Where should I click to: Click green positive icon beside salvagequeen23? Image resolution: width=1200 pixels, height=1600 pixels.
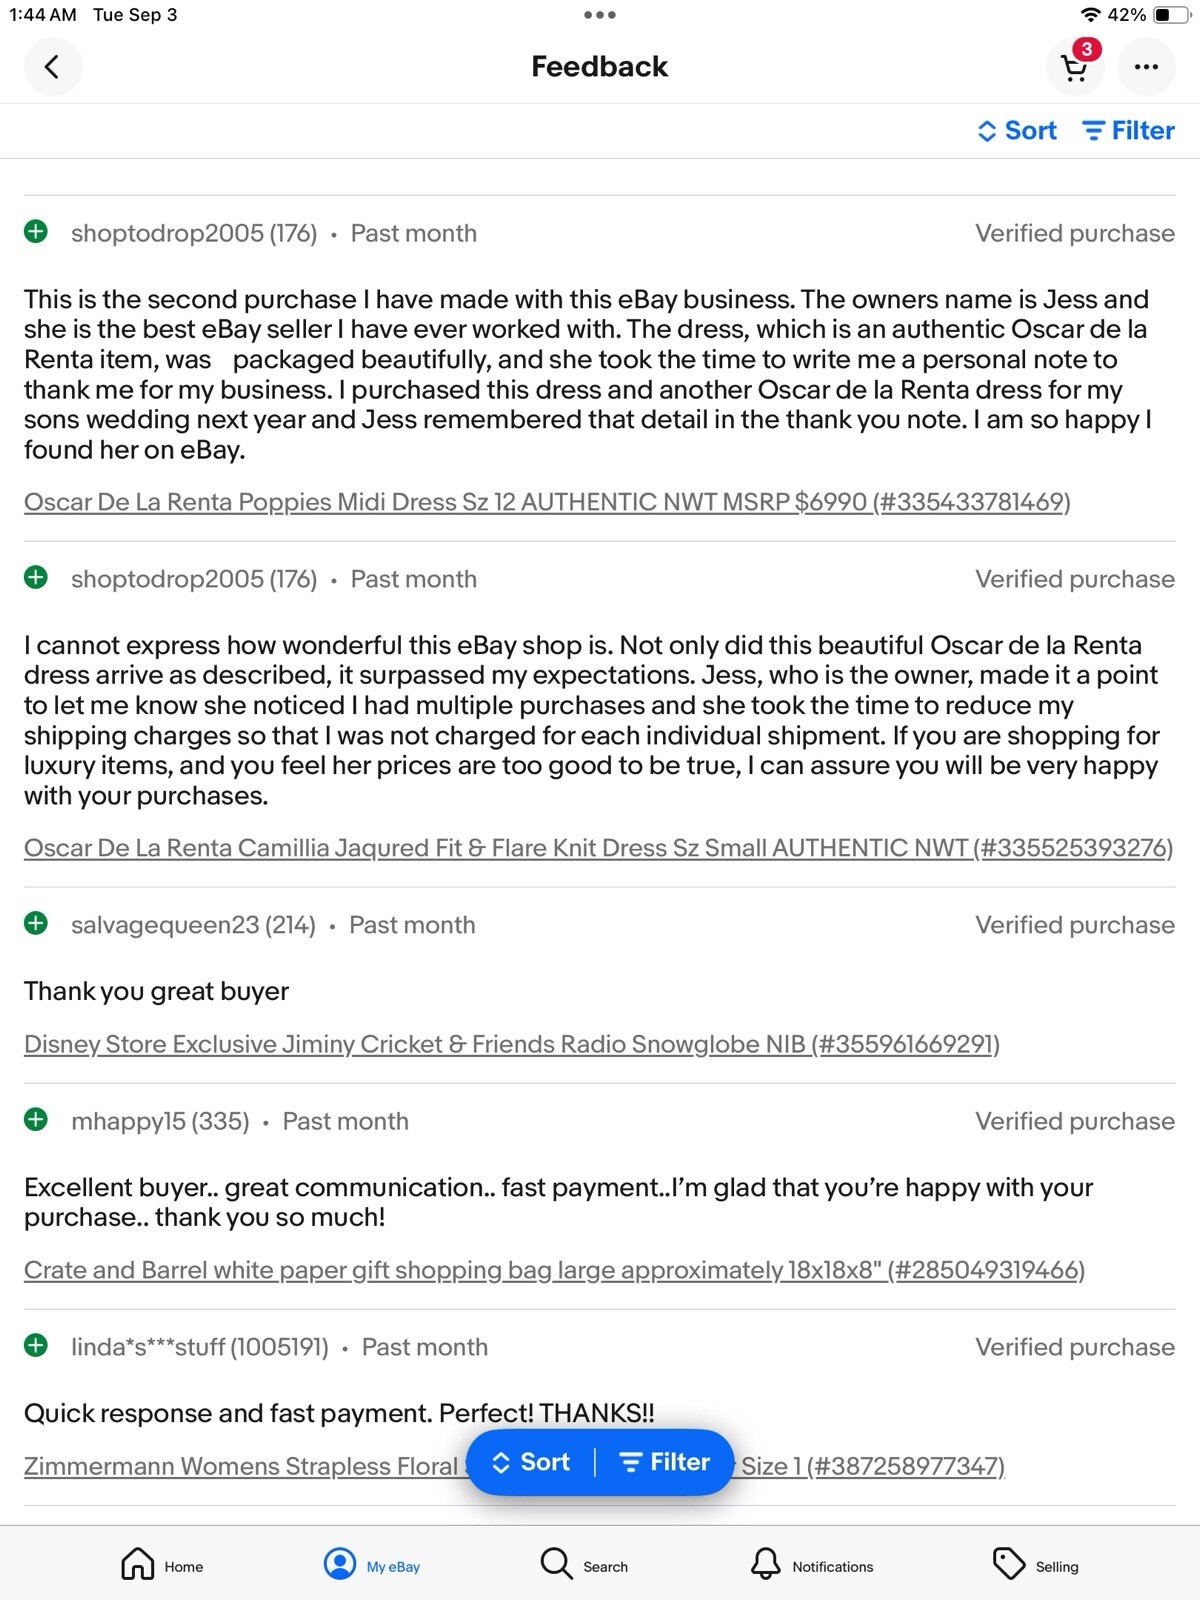tap(36, 923)
